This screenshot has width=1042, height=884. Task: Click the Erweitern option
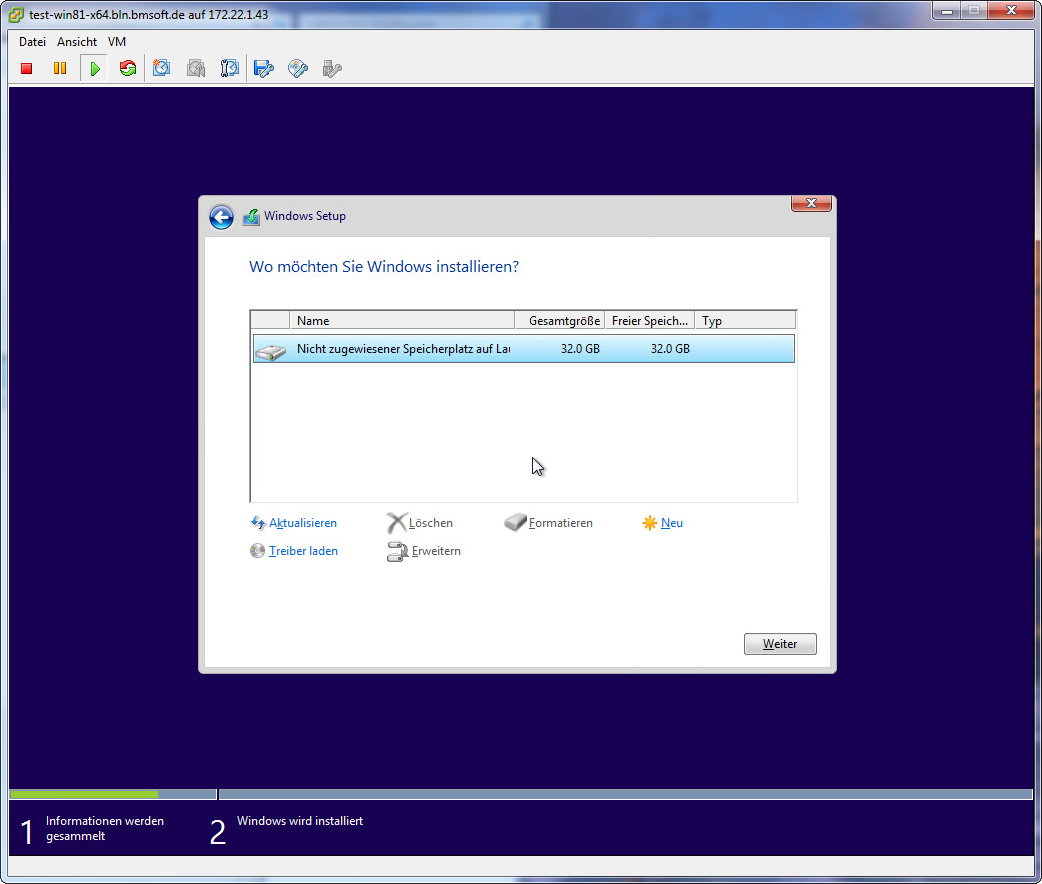pos(436,551)
